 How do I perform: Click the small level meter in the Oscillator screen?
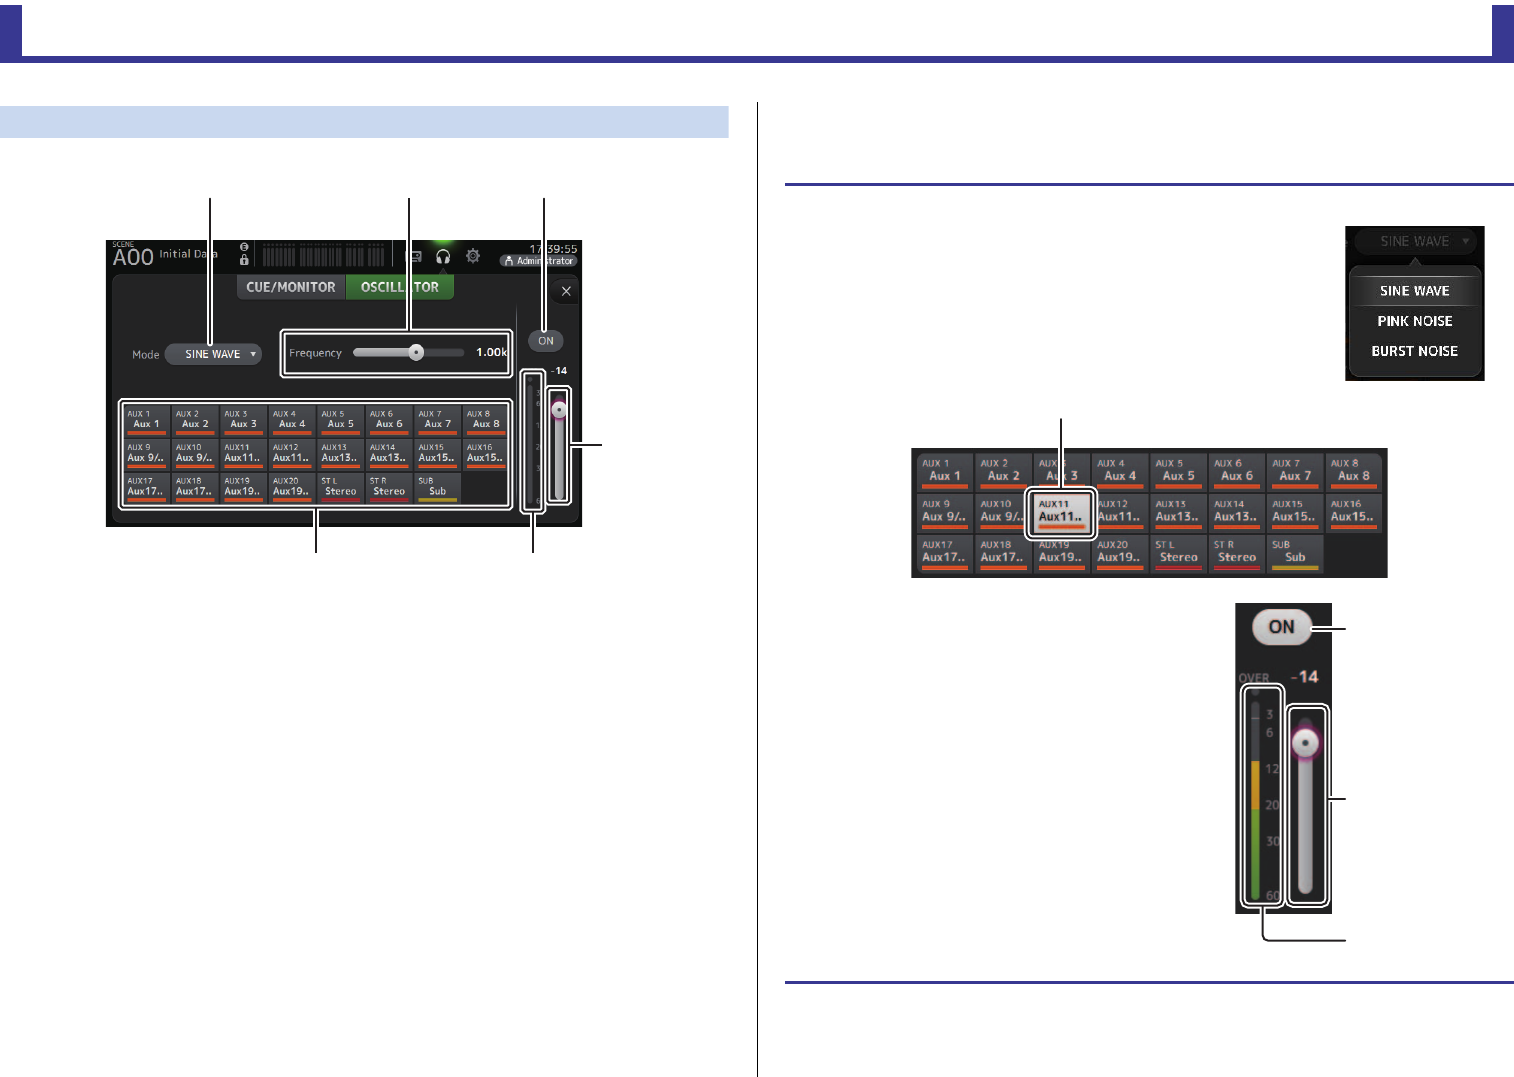click(534, 441)
